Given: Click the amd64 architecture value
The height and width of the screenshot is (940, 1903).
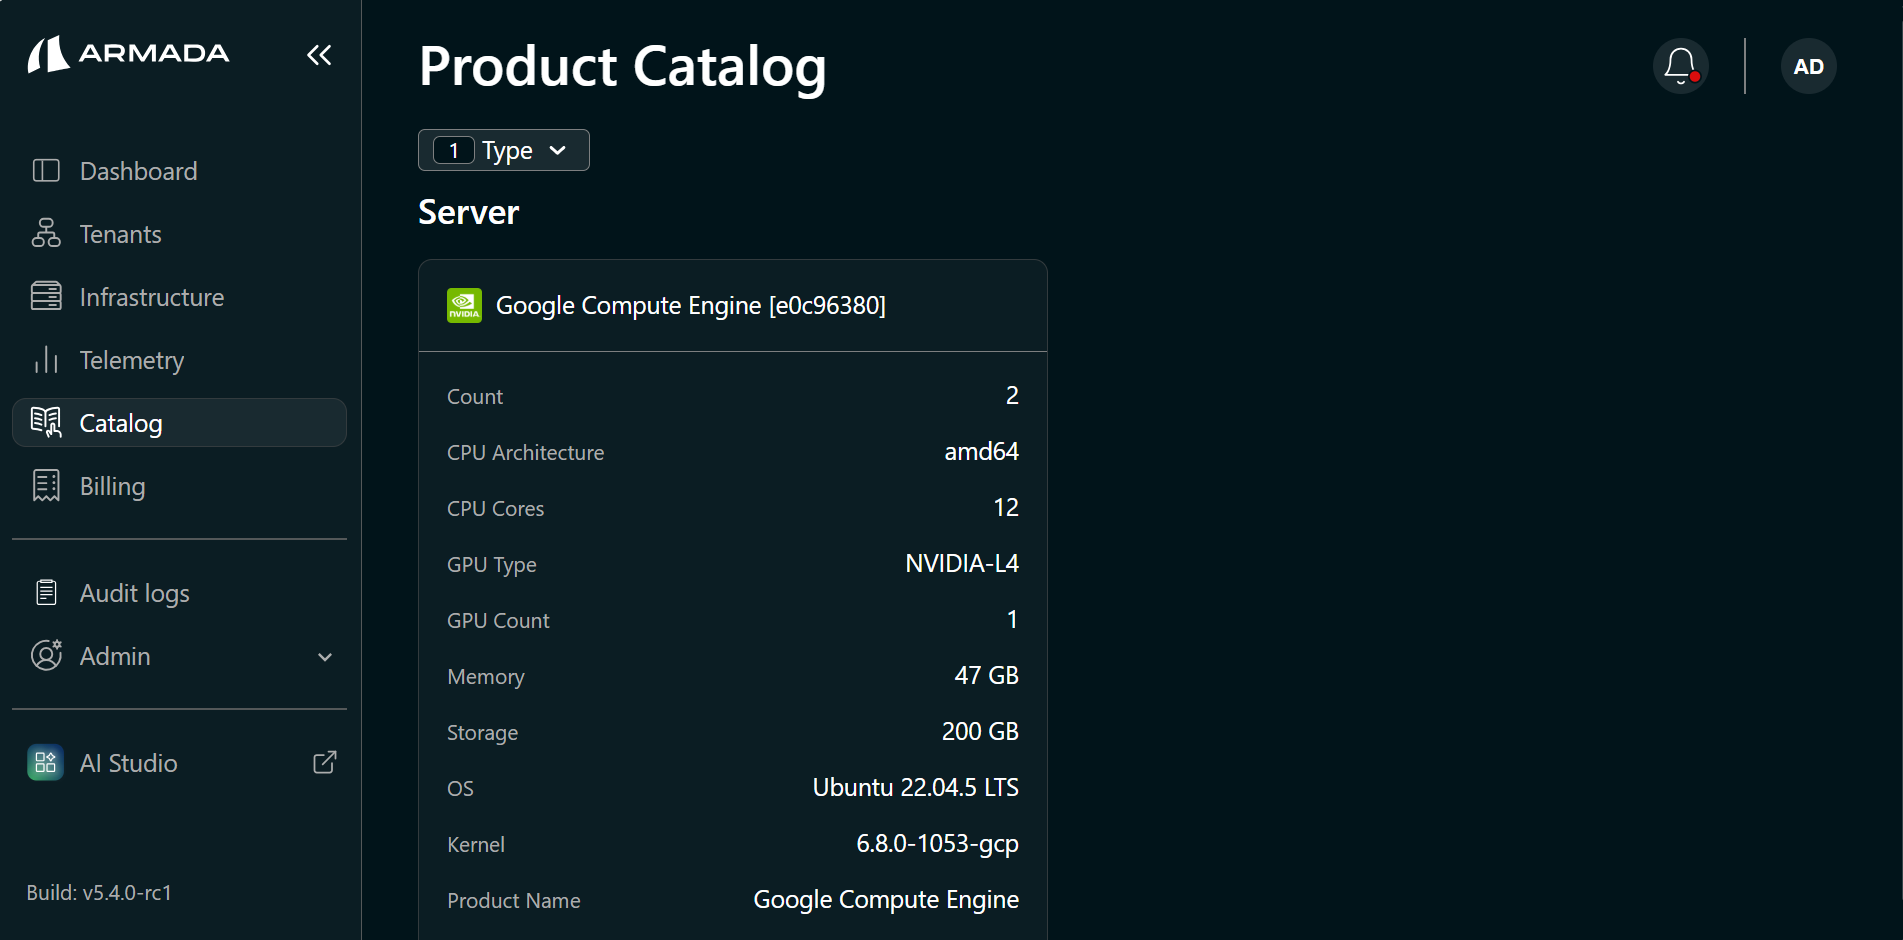Looking at the screenshot, I should (981, 451).
